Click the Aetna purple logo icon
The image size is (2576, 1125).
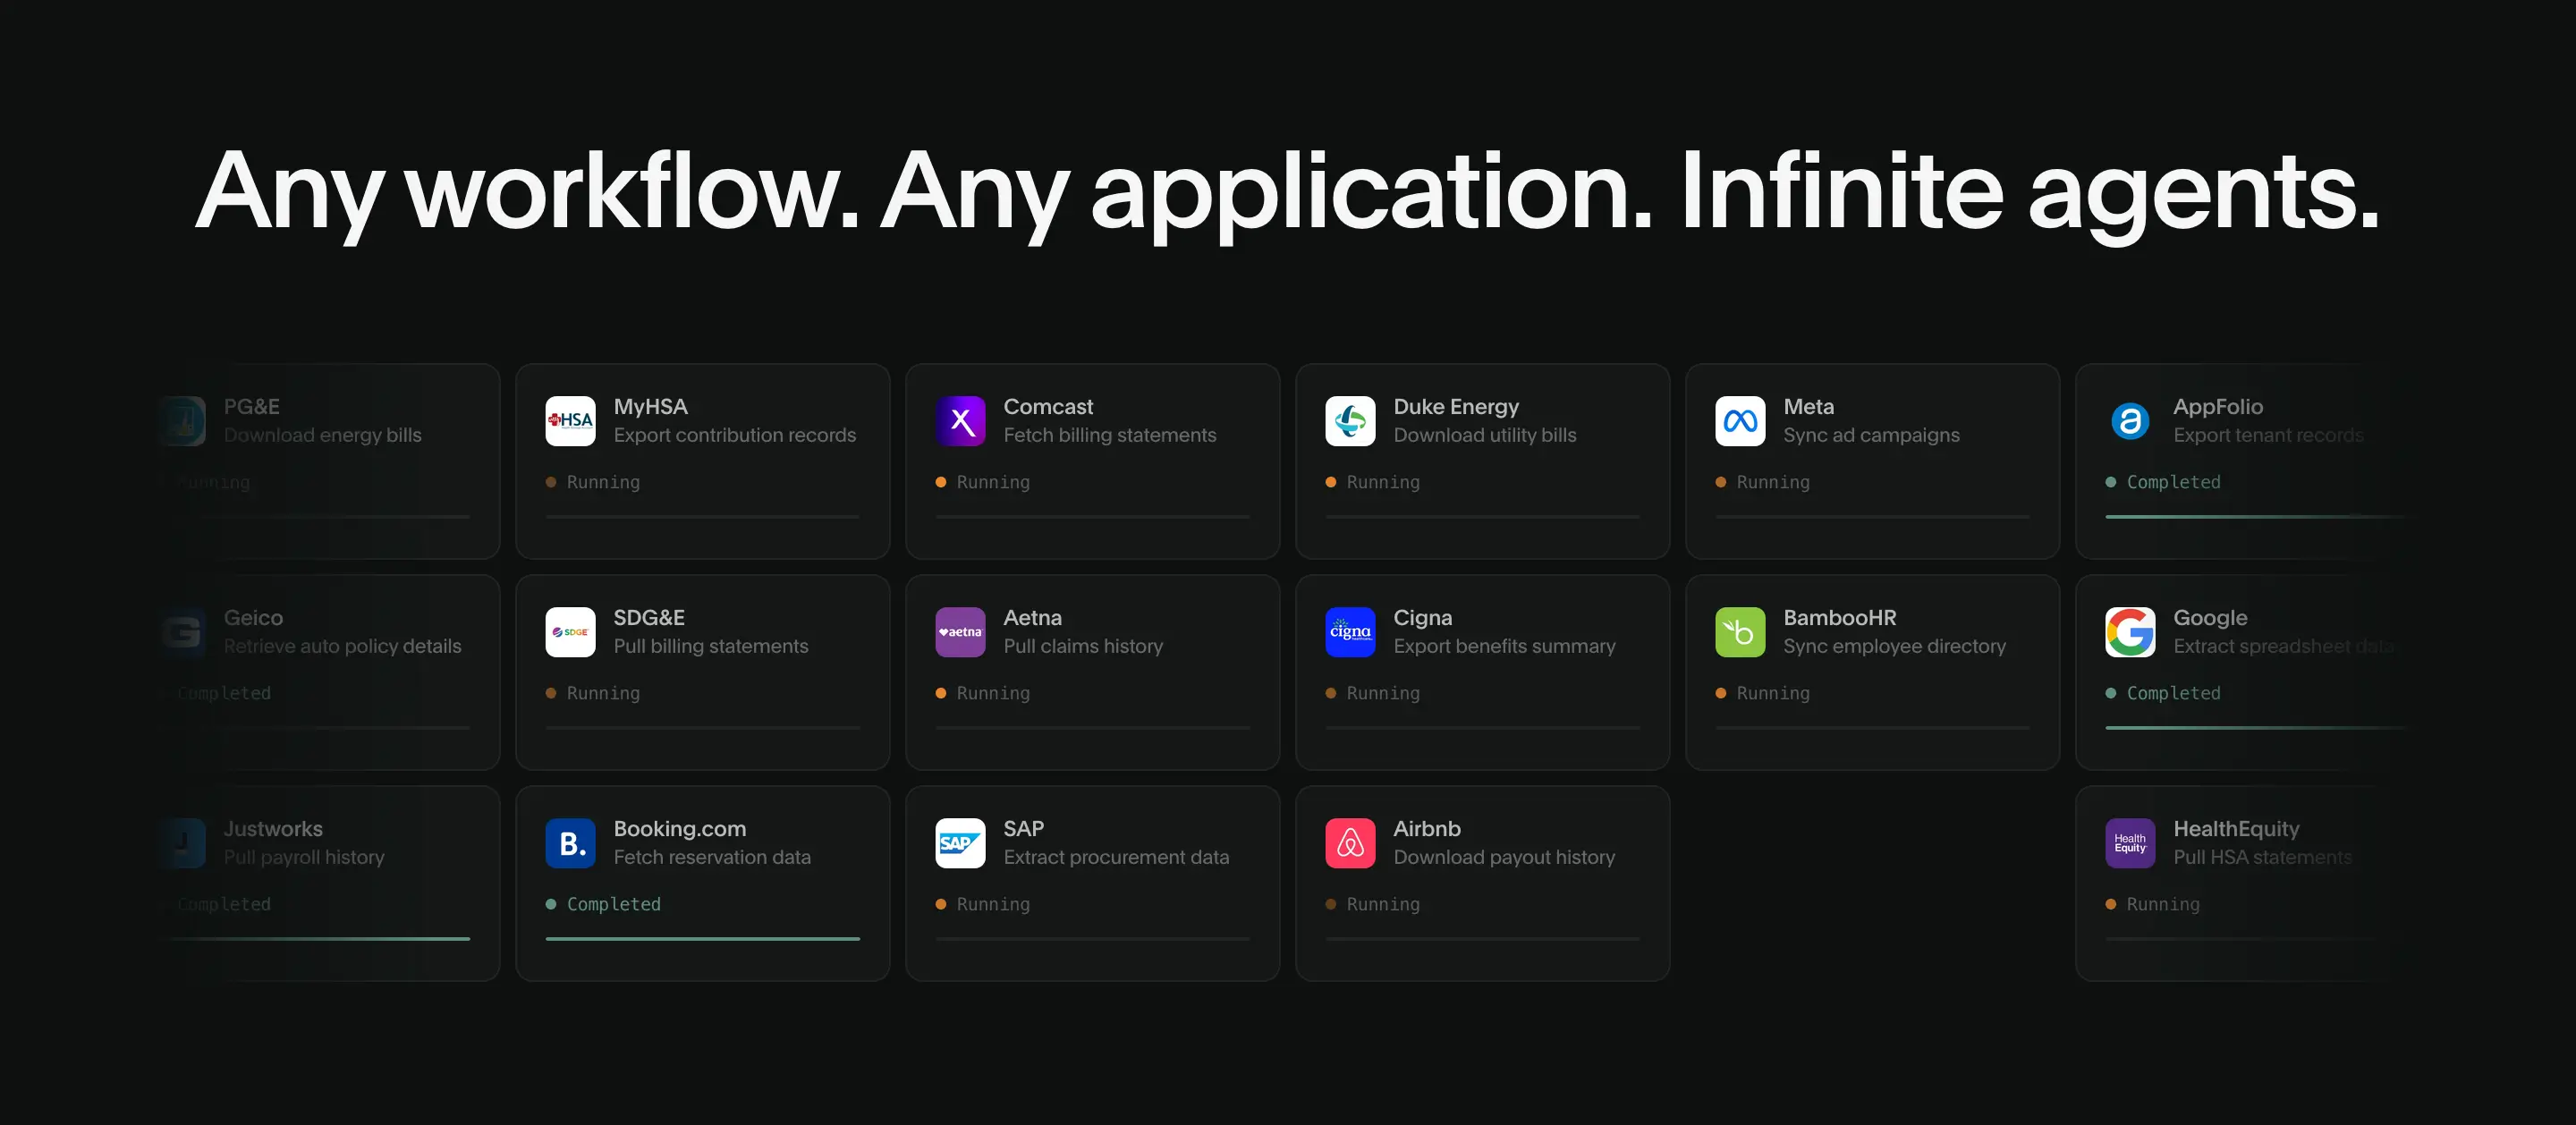[960, 632]
